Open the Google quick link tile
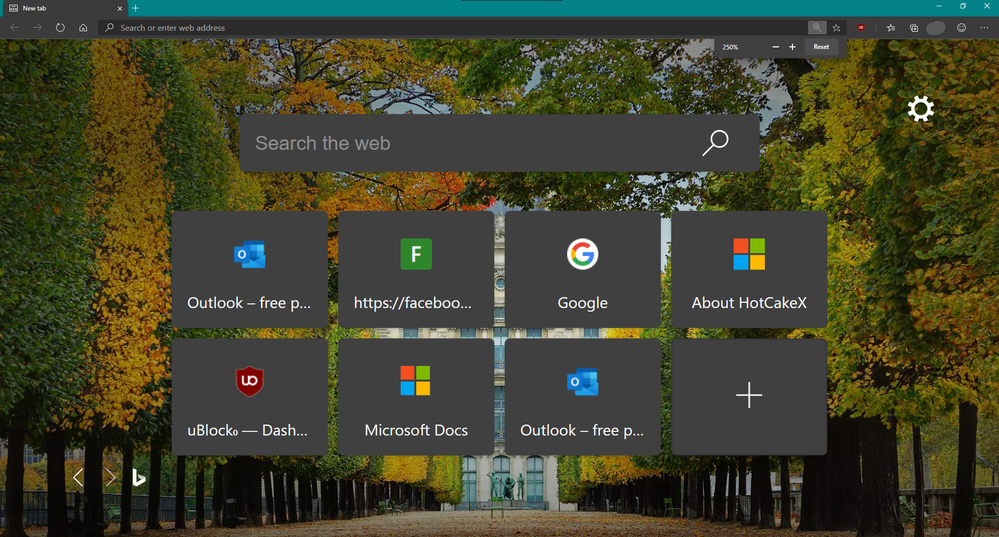Screen dimensions: 999x537 582,269
